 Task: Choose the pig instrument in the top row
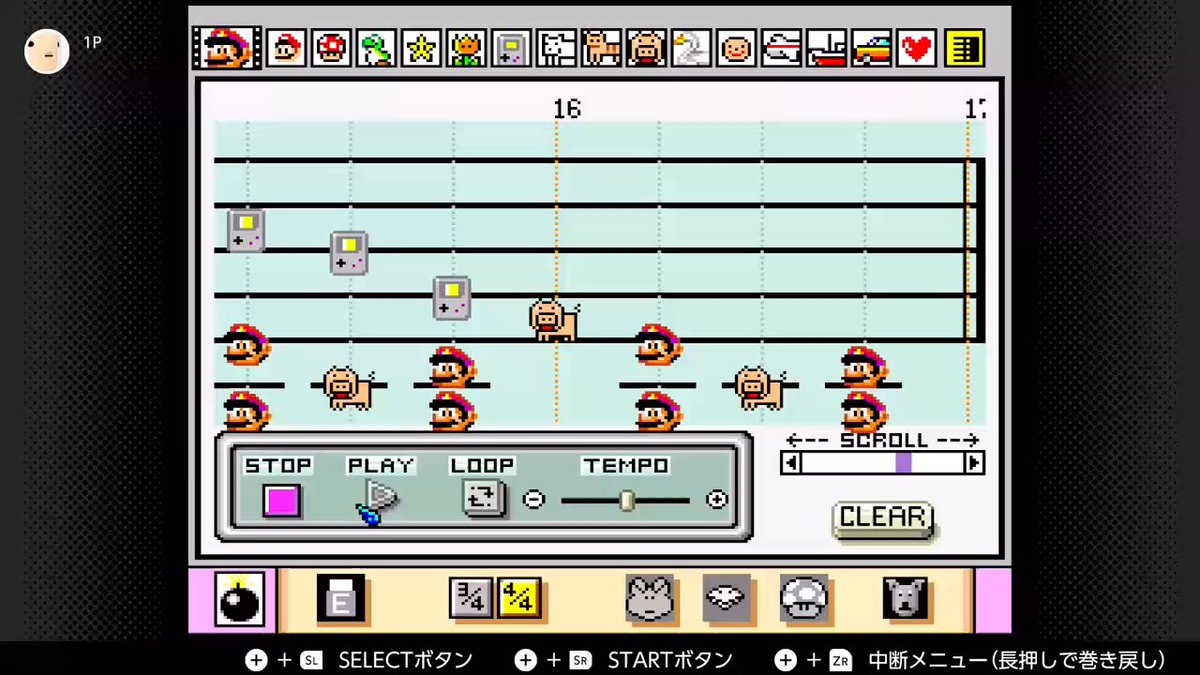(646, 47)
